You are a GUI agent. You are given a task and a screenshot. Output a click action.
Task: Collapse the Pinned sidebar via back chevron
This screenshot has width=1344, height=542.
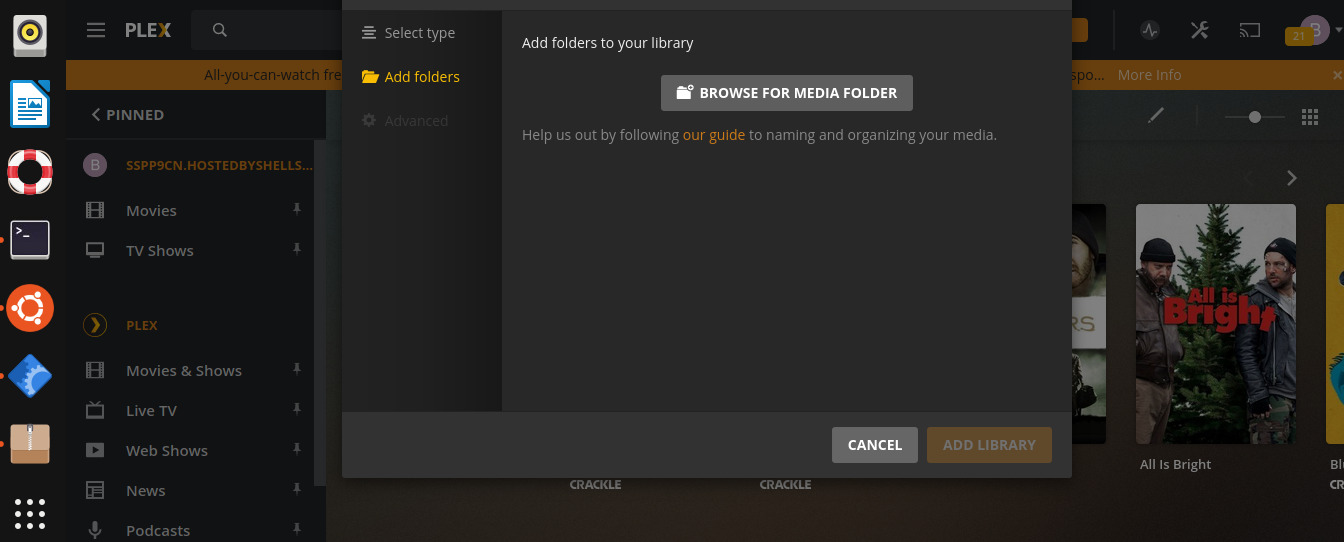(96, 115)
